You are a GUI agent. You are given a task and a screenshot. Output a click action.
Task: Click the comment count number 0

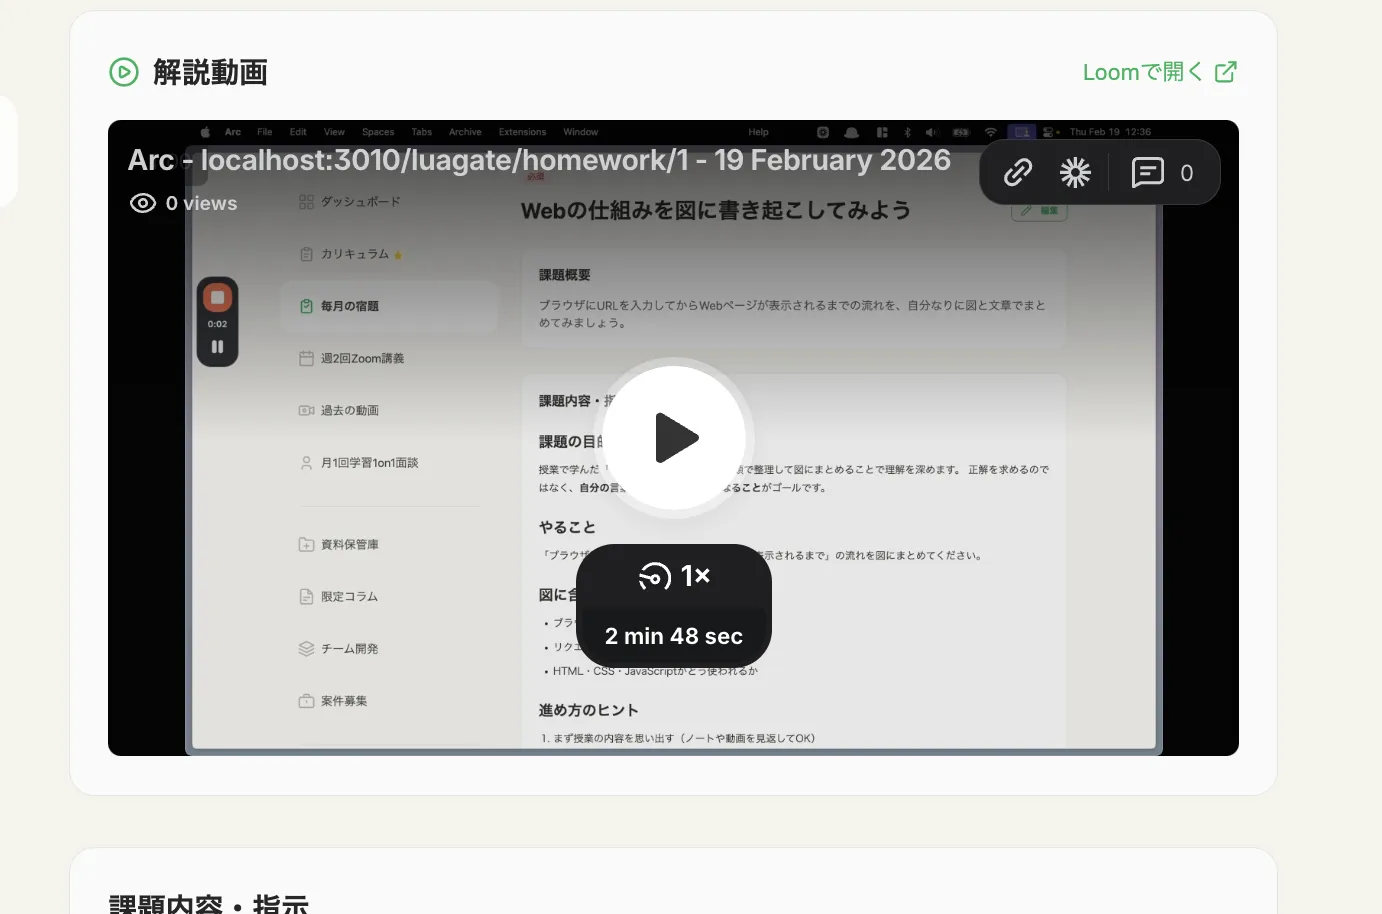coord(1186,173)
